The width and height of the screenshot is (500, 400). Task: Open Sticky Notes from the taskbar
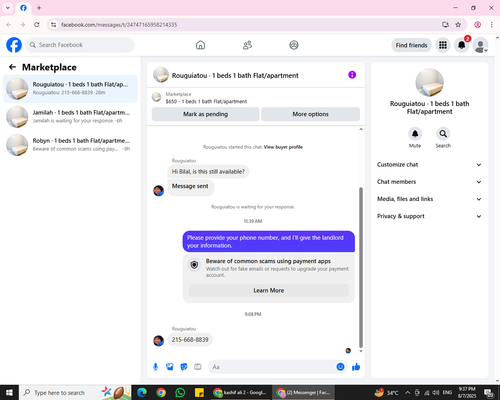[x=199, y=393]
